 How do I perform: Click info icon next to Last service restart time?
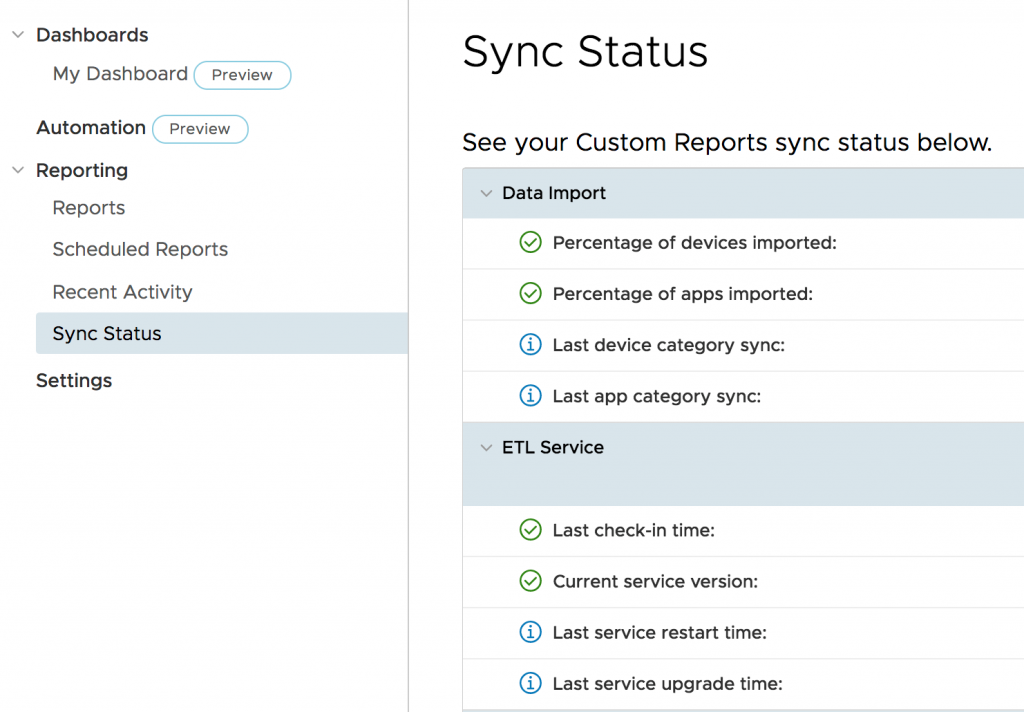[531, 633]
